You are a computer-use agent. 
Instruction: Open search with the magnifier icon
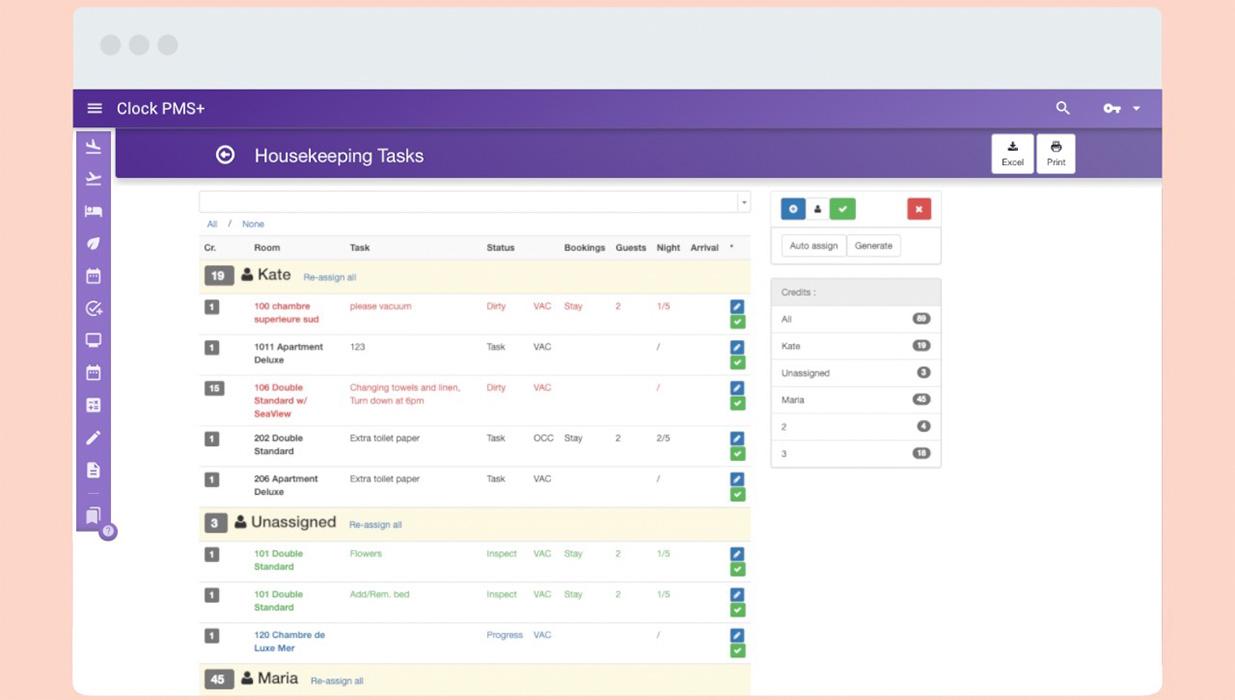[1062, 108]
